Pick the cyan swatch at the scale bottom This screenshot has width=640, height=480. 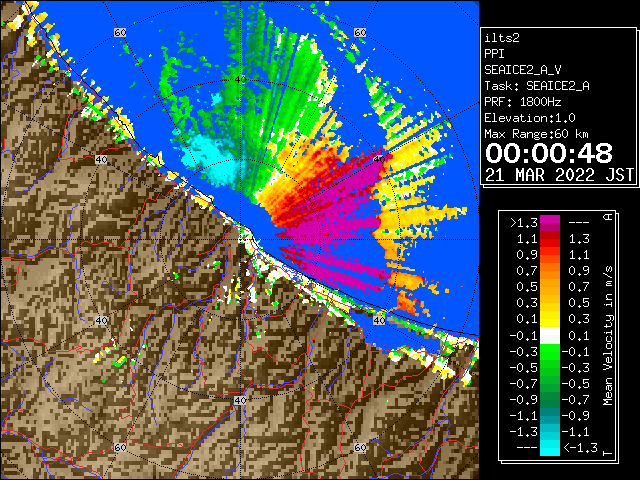pyautogui.click(x=550, y=448)
